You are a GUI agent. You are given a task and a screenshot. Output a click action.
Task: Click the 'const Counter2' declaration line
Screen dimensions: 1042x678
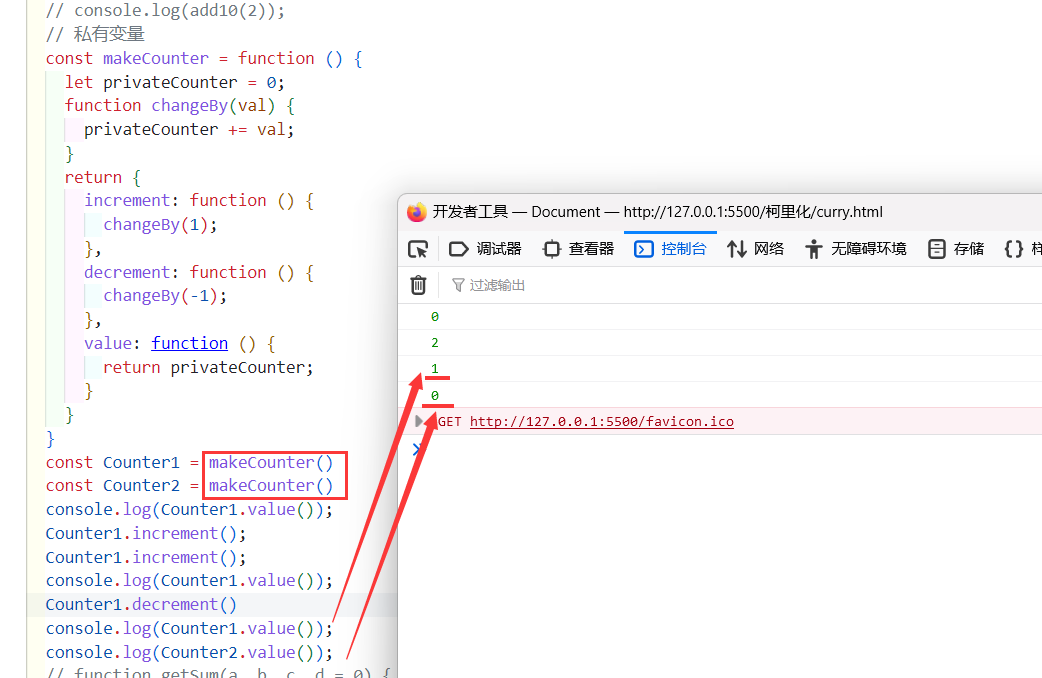[x=189, y=486]
